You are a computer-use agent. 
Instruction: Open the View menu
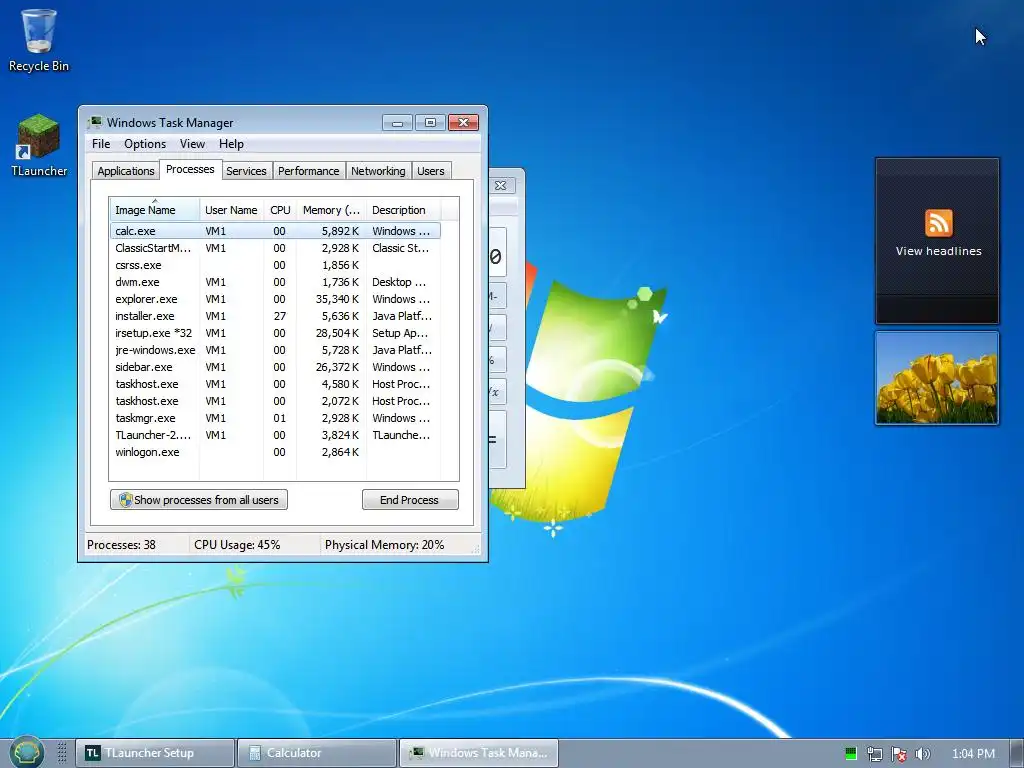pyautogui.click(x=192, y=144)
